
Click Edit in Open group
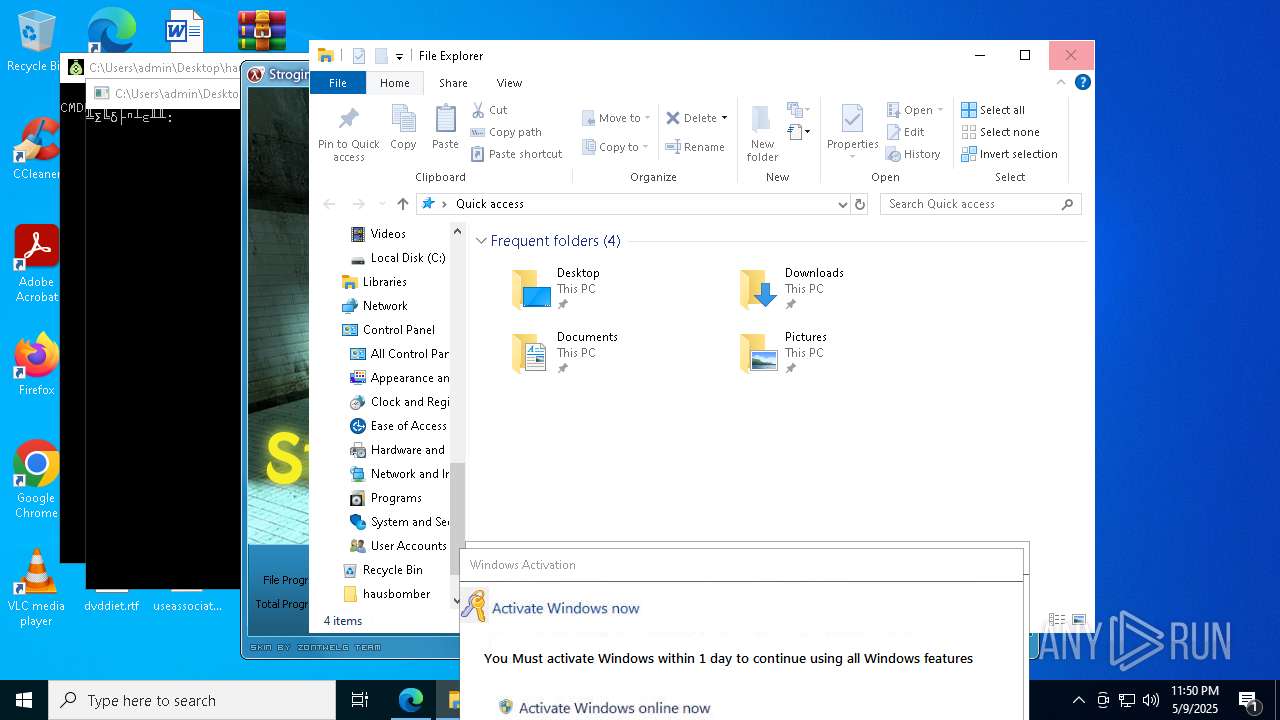pyautogui.click(x=906, y=132)
